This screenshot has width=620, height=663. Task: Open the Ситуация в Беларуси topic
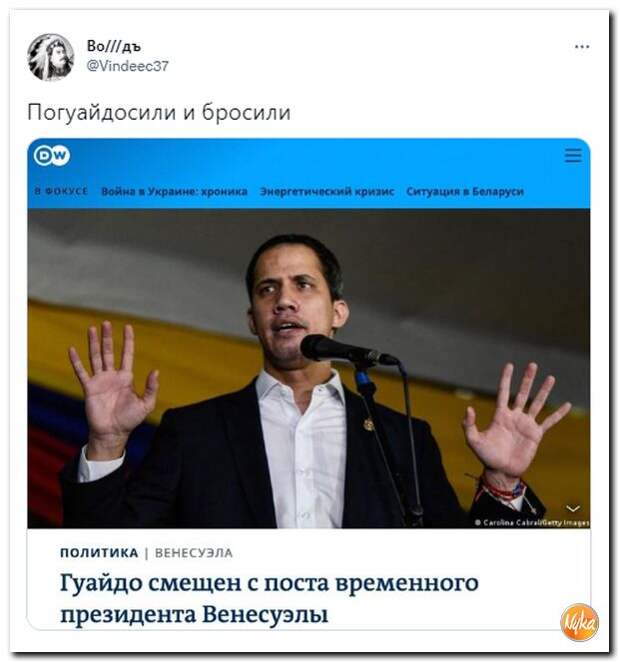tap(465, 192)
